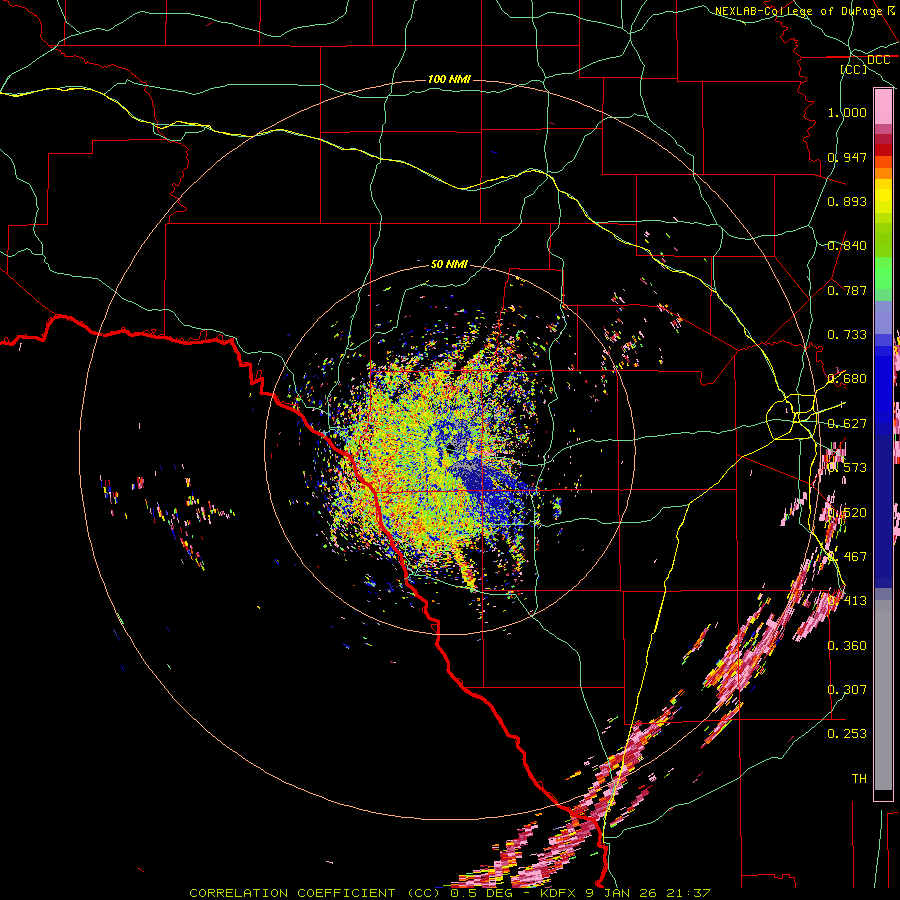This screenshot has height=900, width=900.
Task: Select the "[CC]" legend heading
Action: [x=854, y=69]
